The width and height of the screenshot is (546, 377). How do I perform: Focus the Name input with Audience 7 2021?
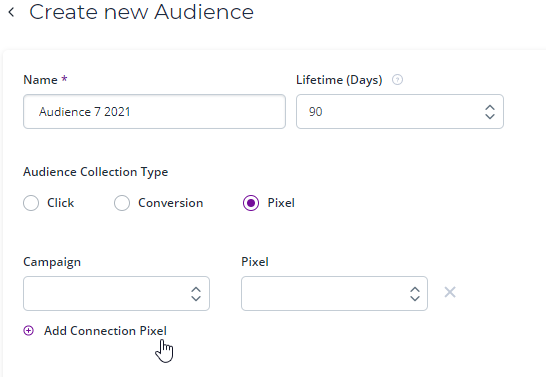pos(154,111)
